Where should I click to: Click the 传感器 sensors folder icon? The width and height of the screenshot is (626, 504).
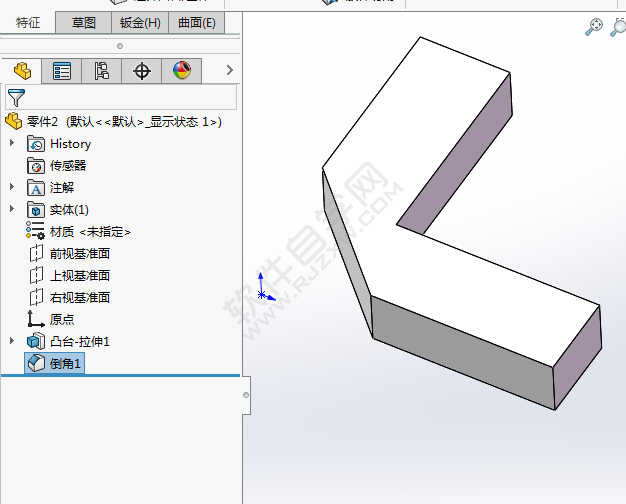(x=36, y=166)
